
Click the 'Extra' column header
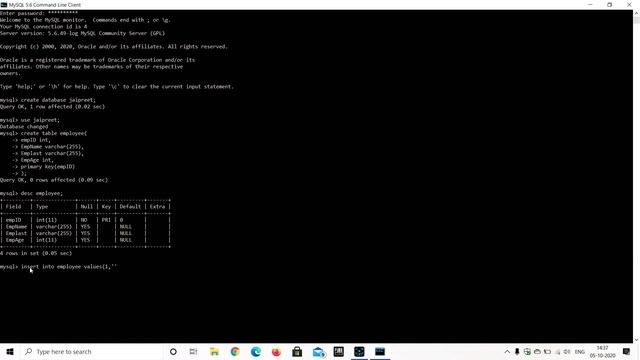tap(157, 207)
